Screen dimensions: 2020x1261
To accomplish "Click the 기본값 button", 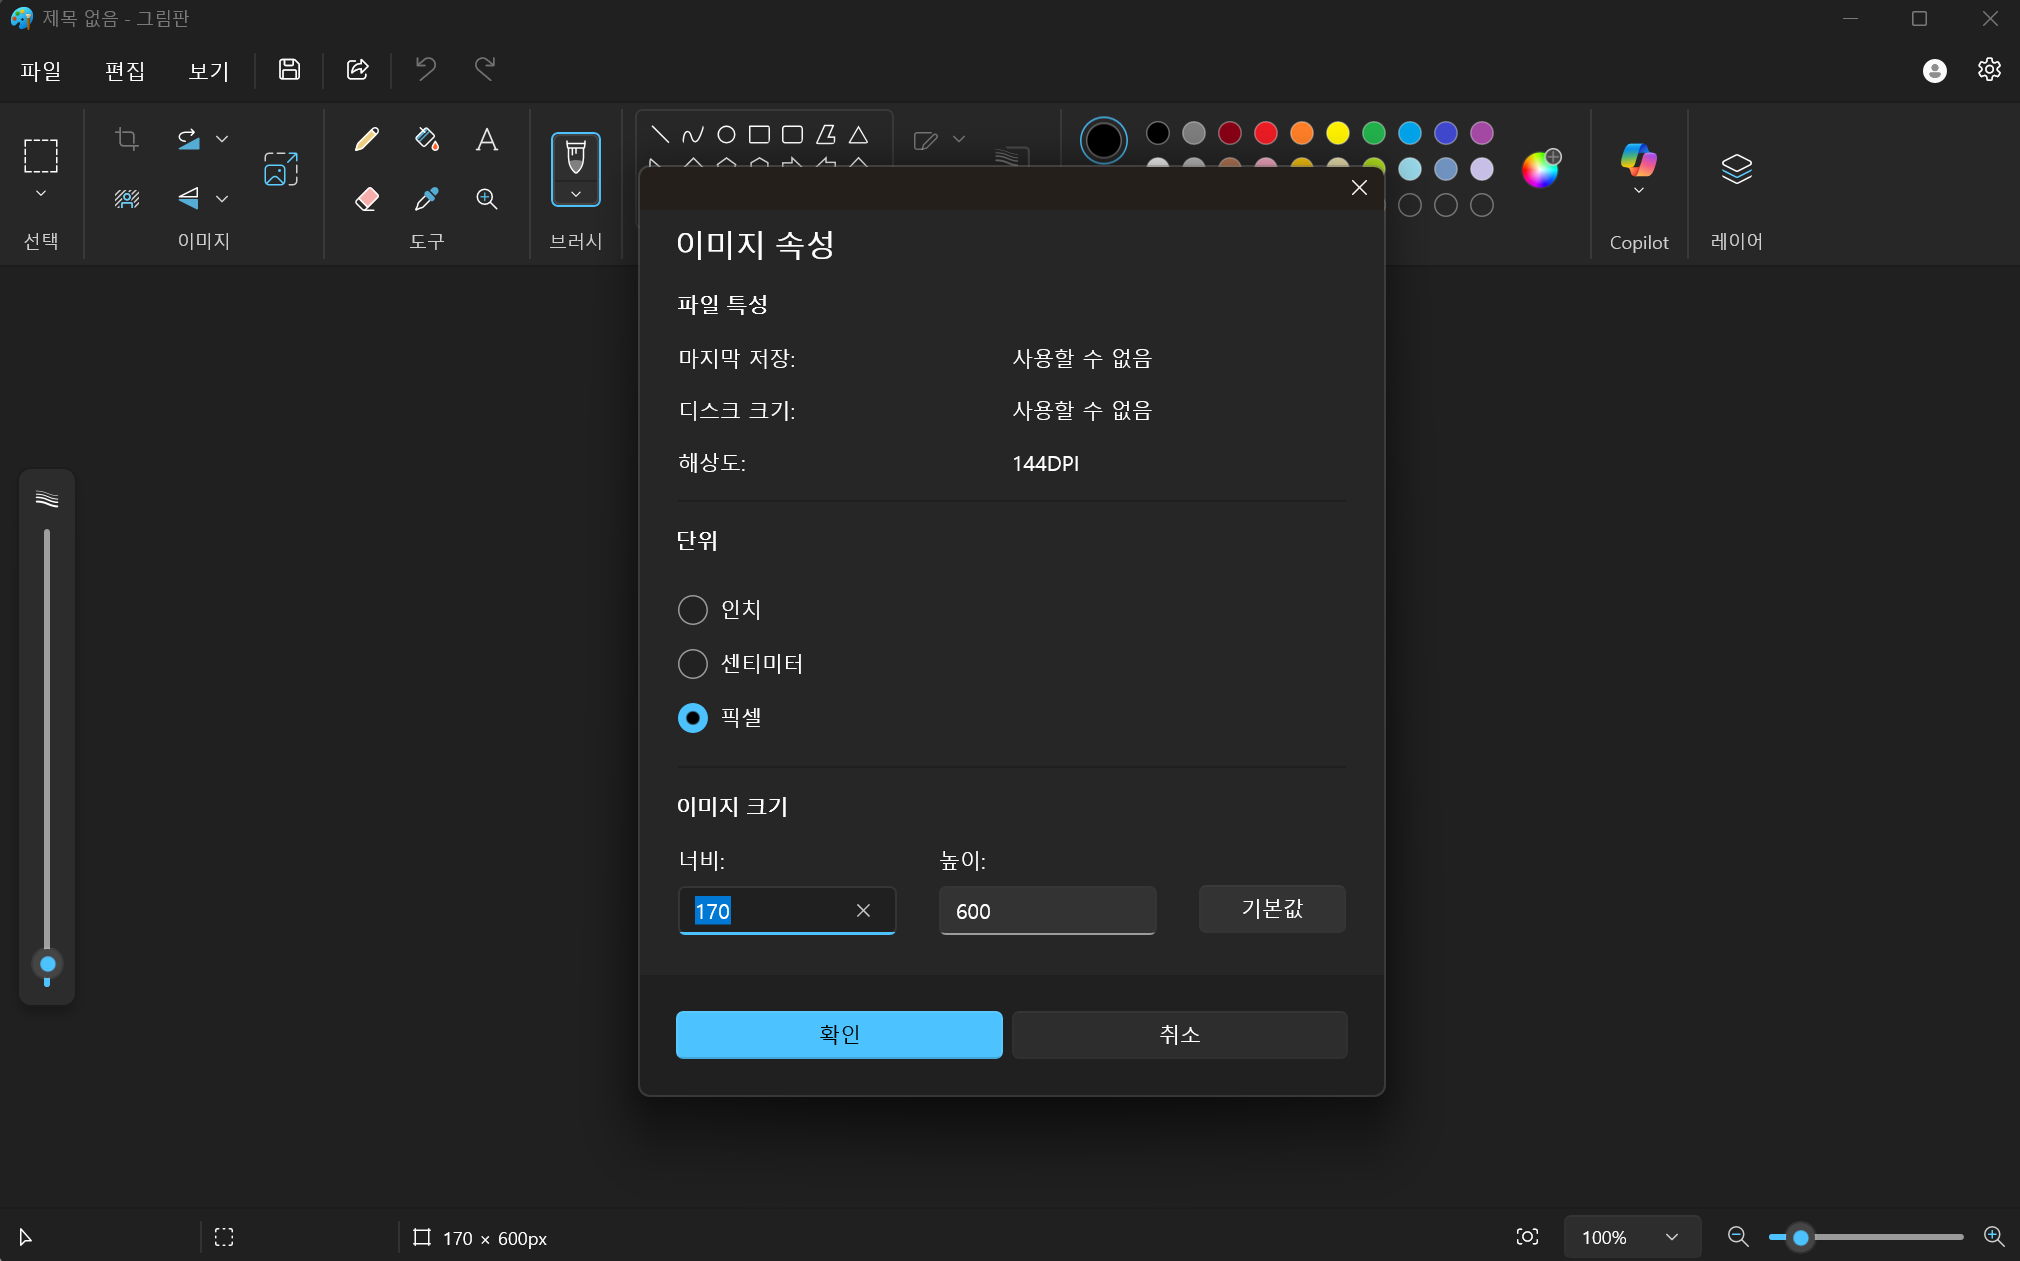I will click(x=1272, y=909).
